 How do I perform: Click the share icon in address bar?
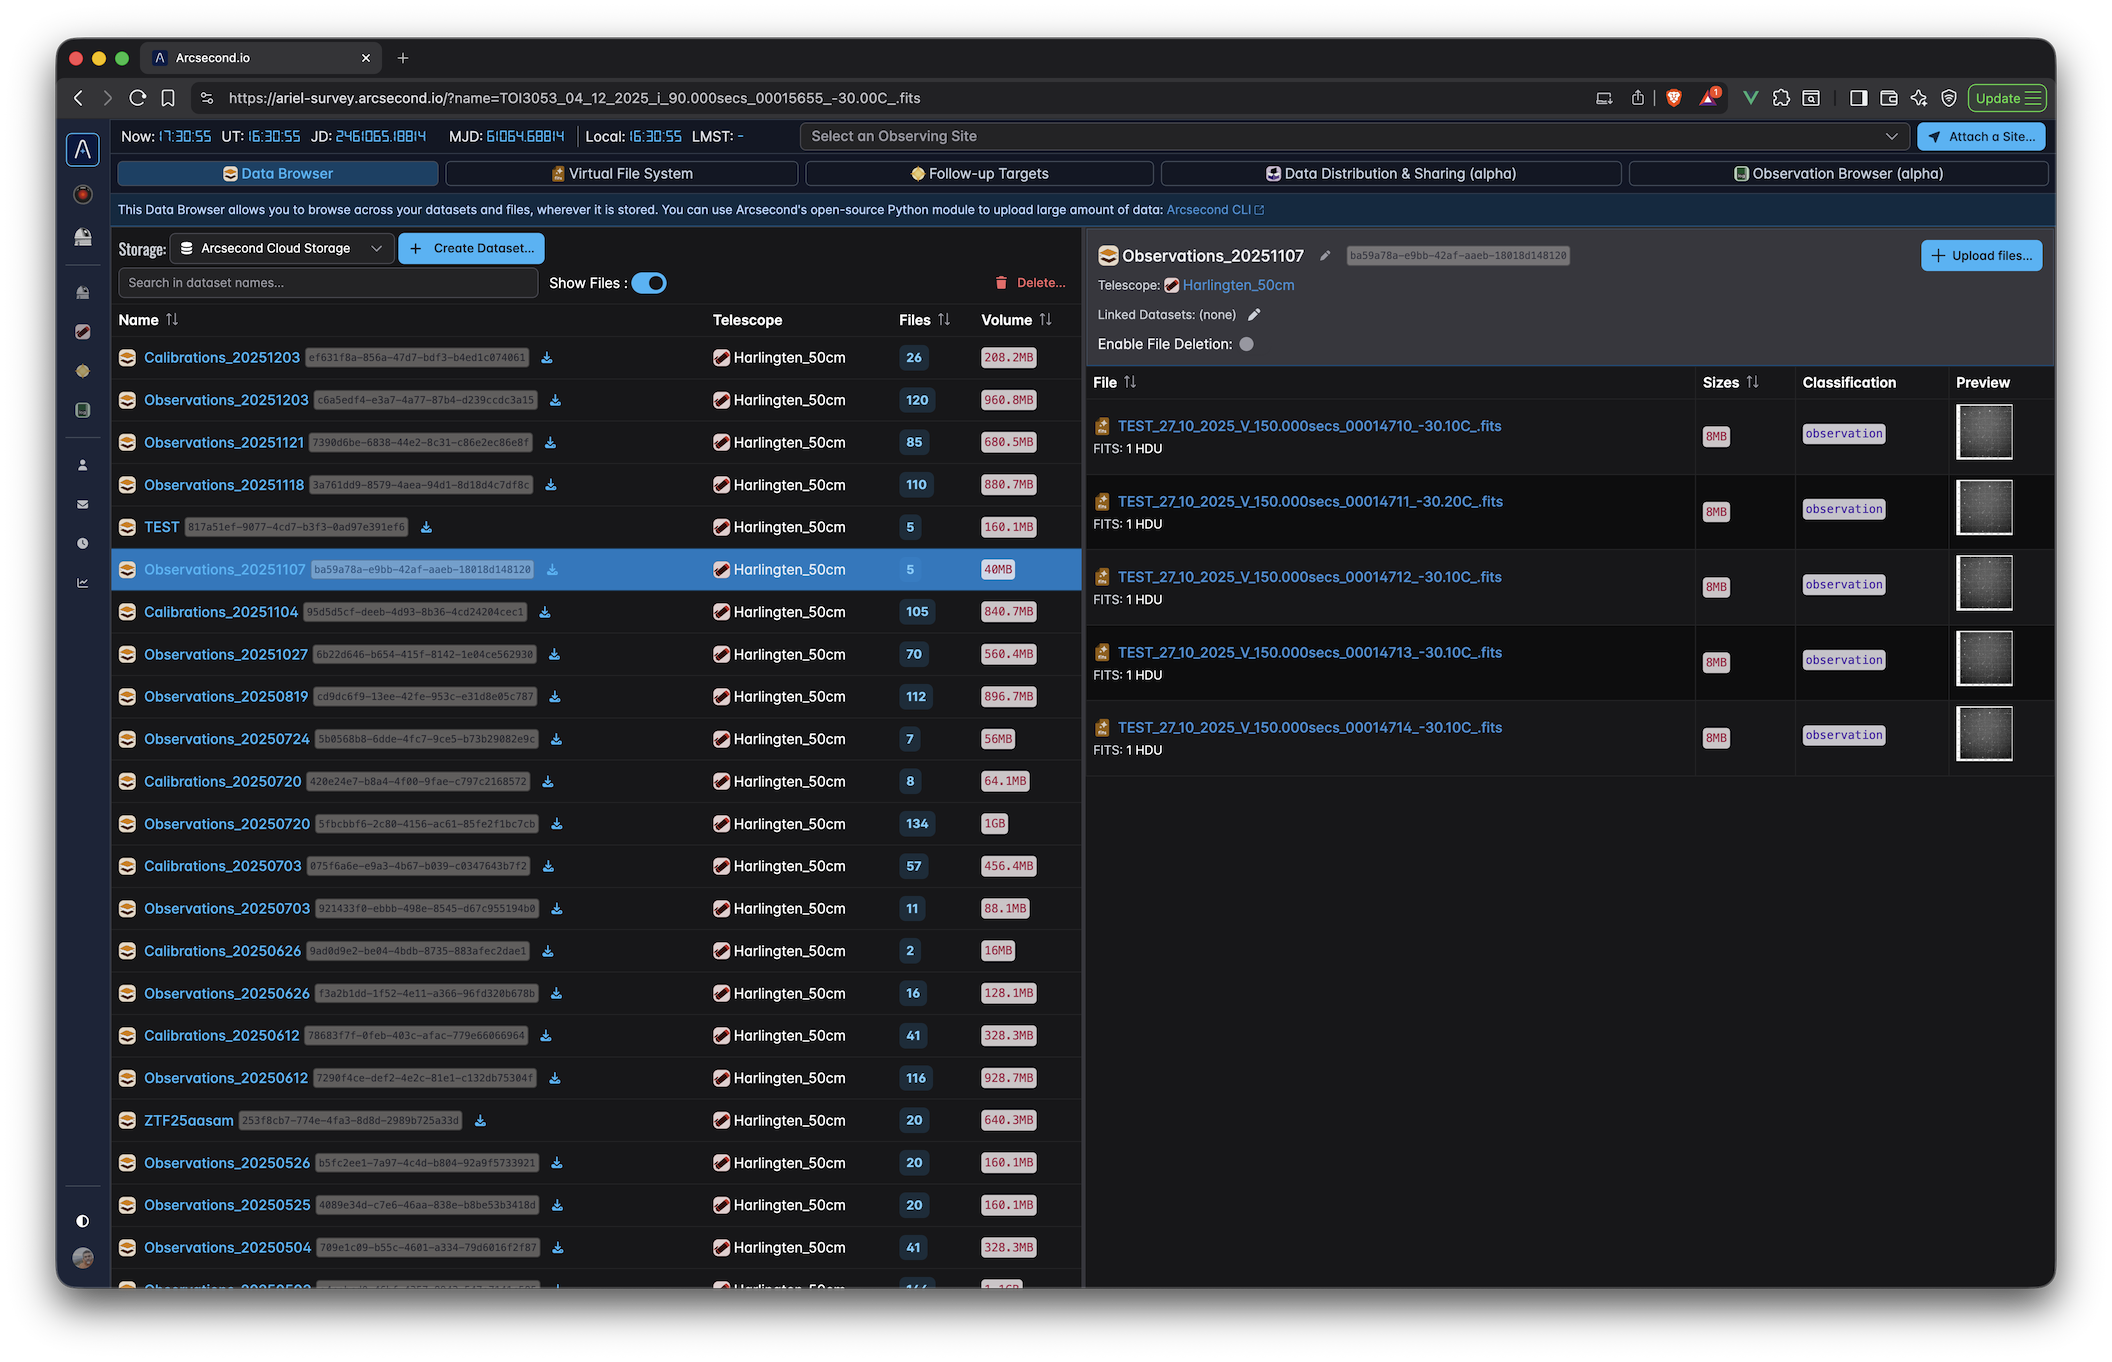click(x=1637, y=98)
